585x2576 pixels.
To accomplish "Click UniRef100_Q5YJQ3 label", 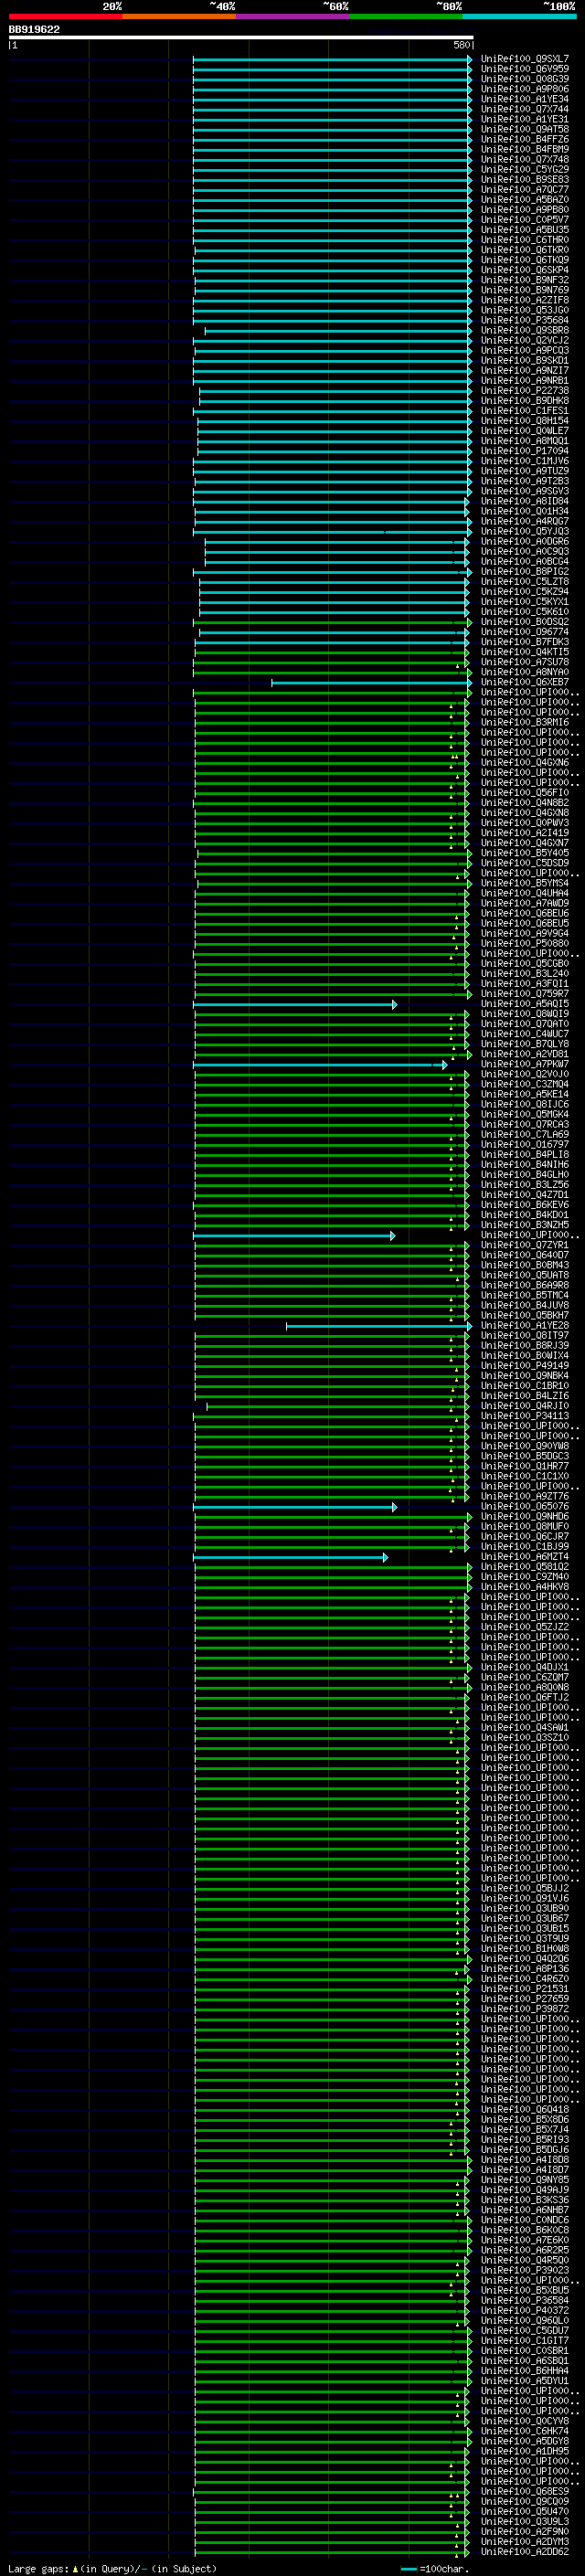I will click(524, 531).
